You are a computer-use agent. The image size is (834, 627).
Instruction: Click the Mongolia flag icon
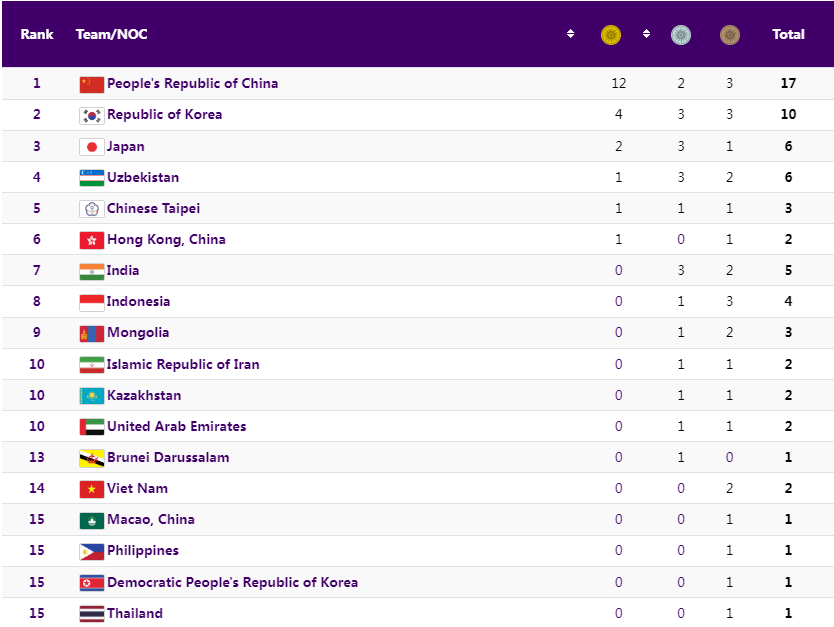pyautogui.click(x=91, y=333)
